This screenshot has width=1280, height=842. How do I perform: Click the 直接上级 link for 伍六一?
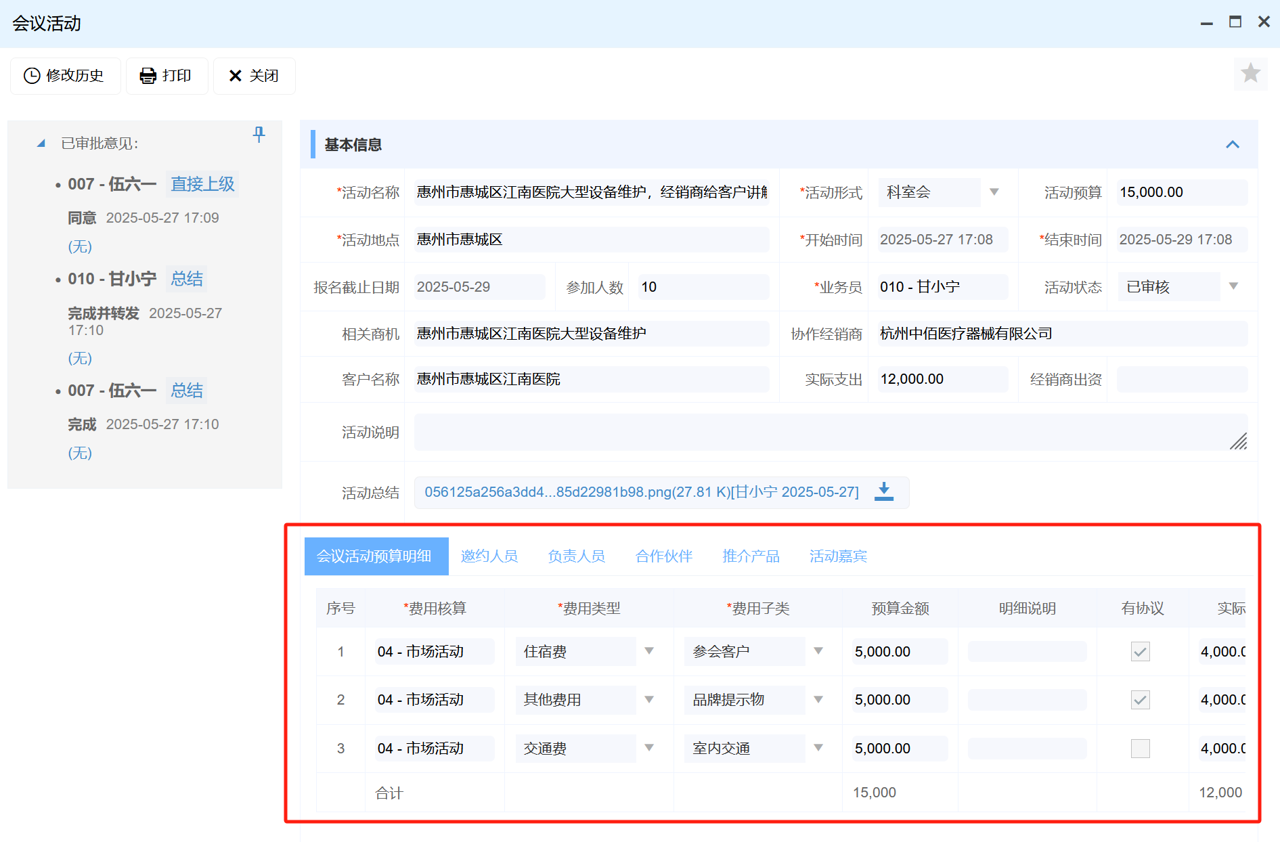tap(202, 184)
